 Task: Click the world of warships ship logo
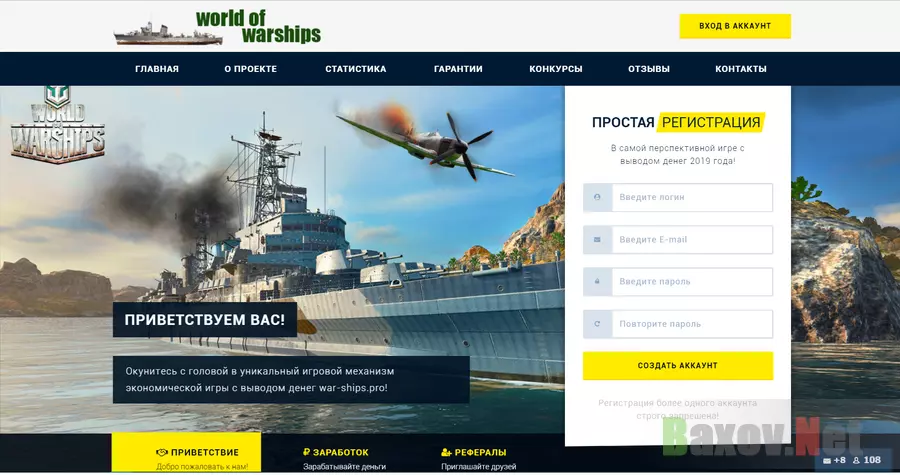click(218, 27)
